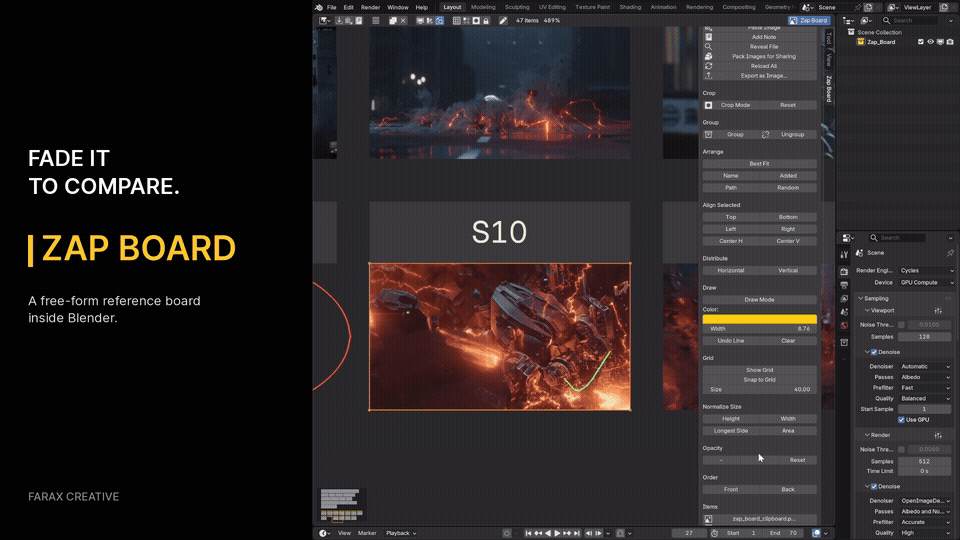Click the New Scene icon in the top bar
Image resolution: width=960 pixels, height=540 pixels.
[x=868, y=7]
